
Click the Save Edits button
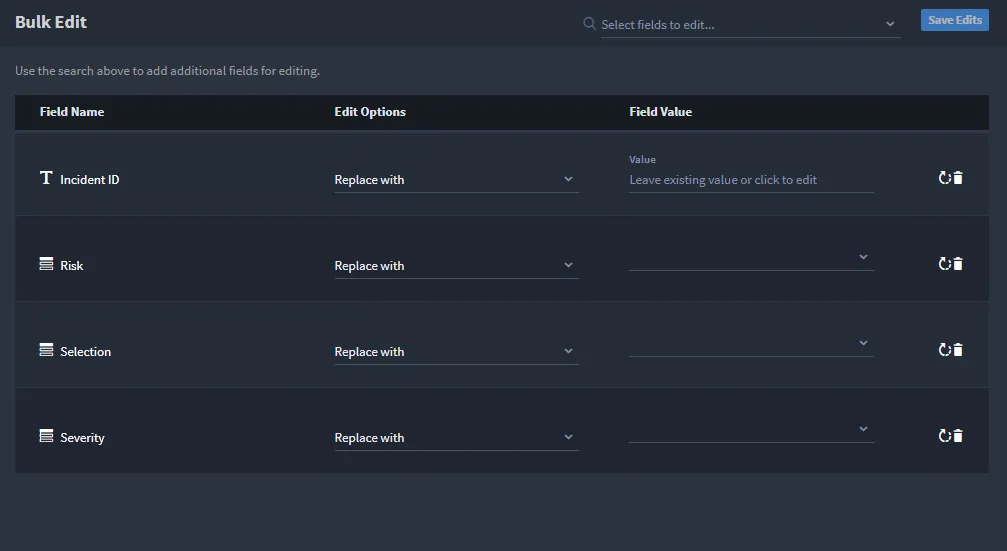(x=954, y=20)
